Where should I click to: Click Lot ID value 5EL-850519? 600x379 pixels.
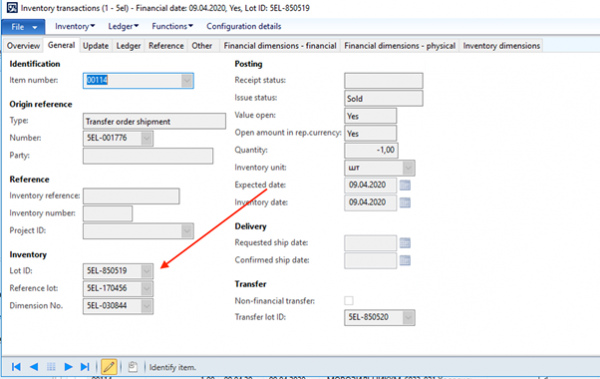pos(107,271)
